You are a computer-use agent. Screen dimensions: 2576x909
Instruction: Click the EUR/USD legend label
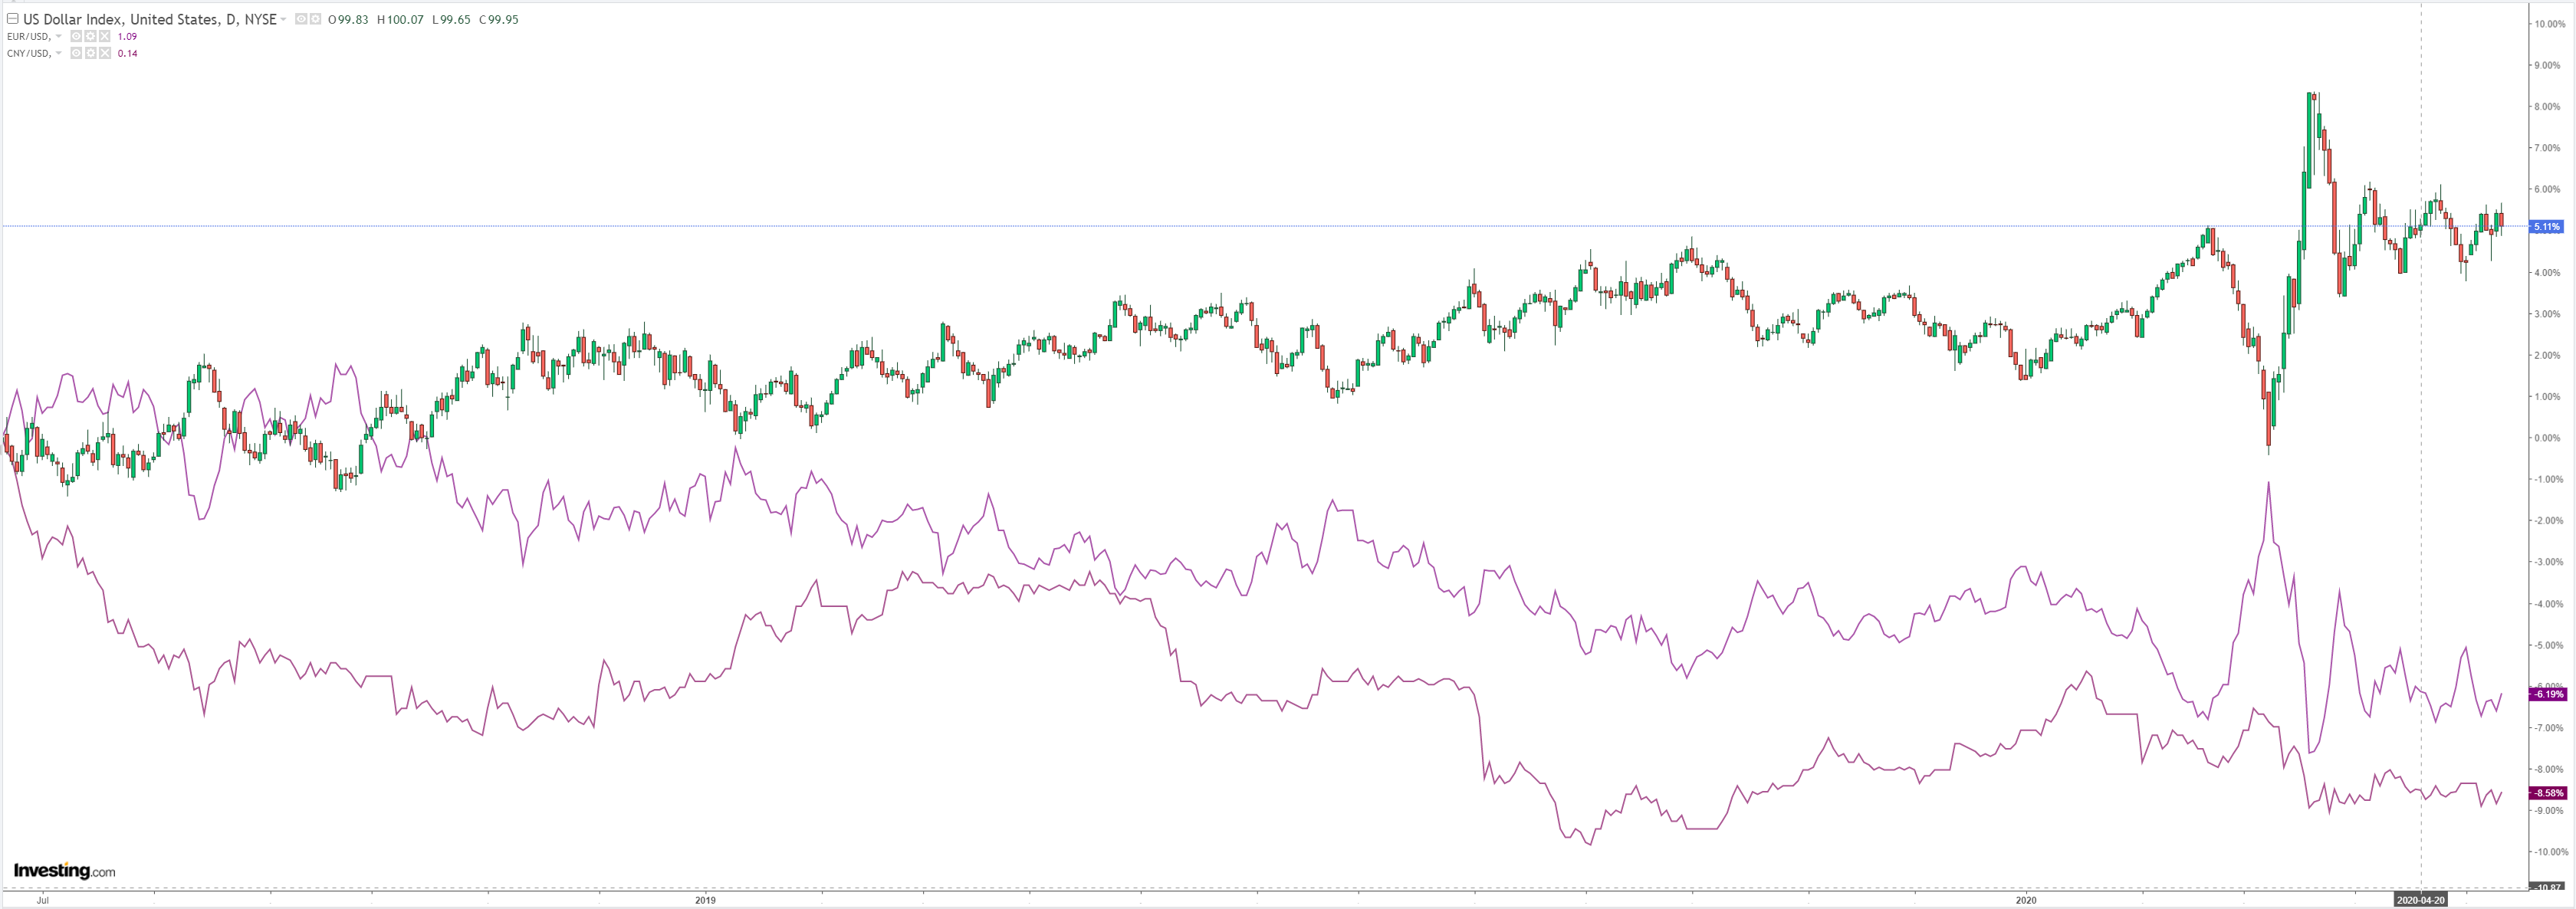pos(28,37)
